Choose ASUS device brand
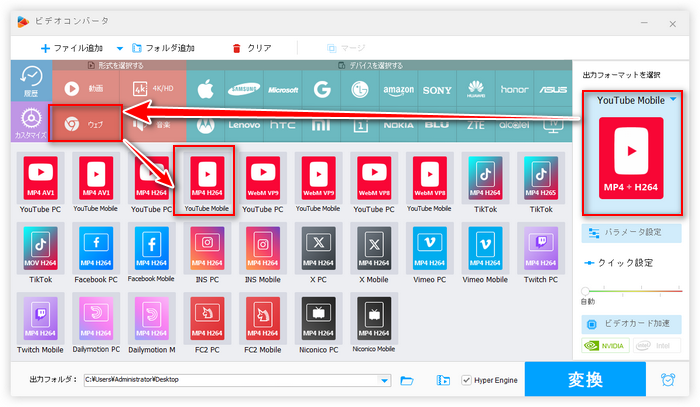The width and height of the screenshot is (700, 407). click(553, 90)
